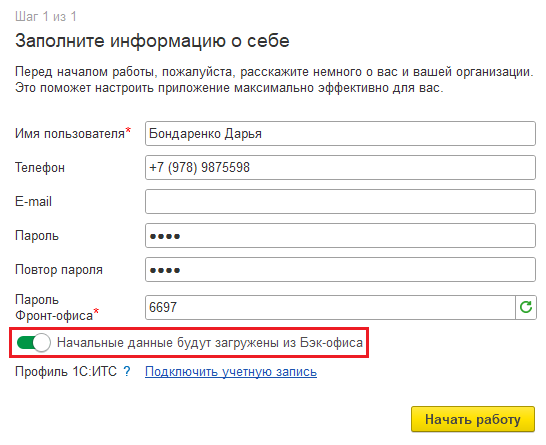Click the Пароль Фронт-офиса field with 6697
Image resolution: width=546 pixels, height=445 pixels.
point(330,307)
